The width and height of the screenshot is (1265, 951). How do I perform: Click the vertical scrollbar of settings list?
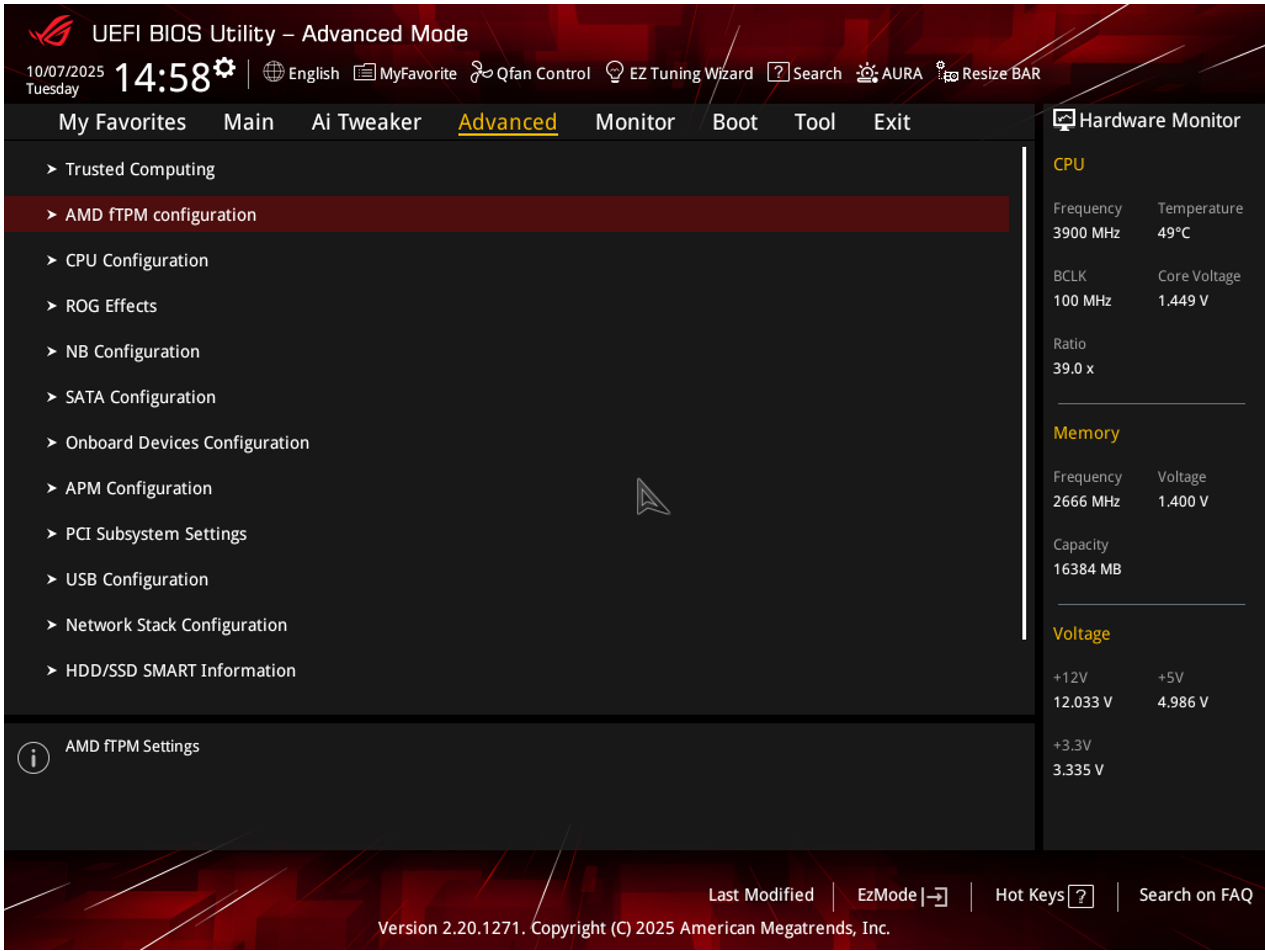1024,393
